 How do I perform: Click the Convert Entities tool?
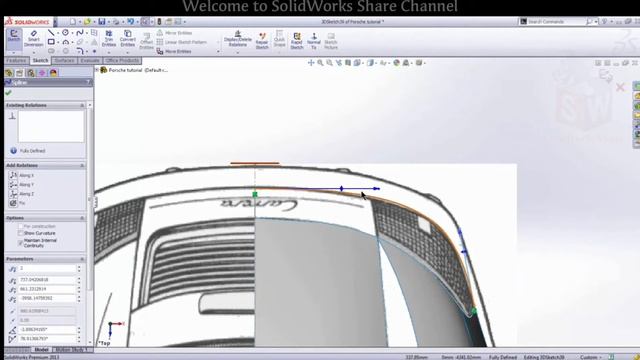click(x=128, y=38)
